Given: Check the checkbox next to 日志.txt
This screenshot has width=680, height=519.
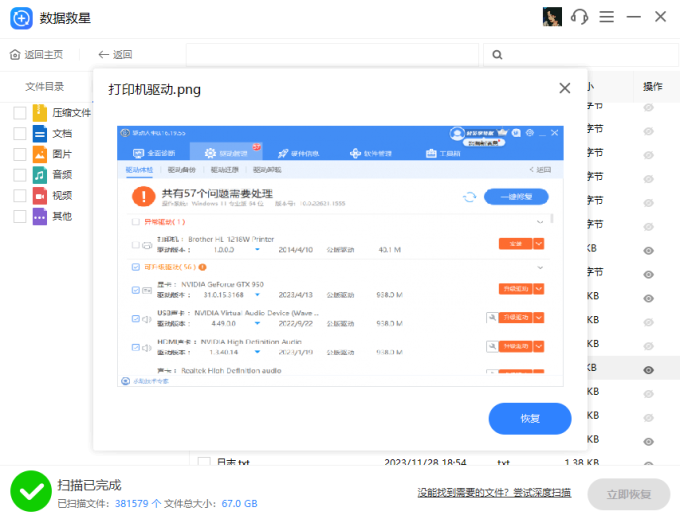Looking at the screenshot, I should coord(204,461).
